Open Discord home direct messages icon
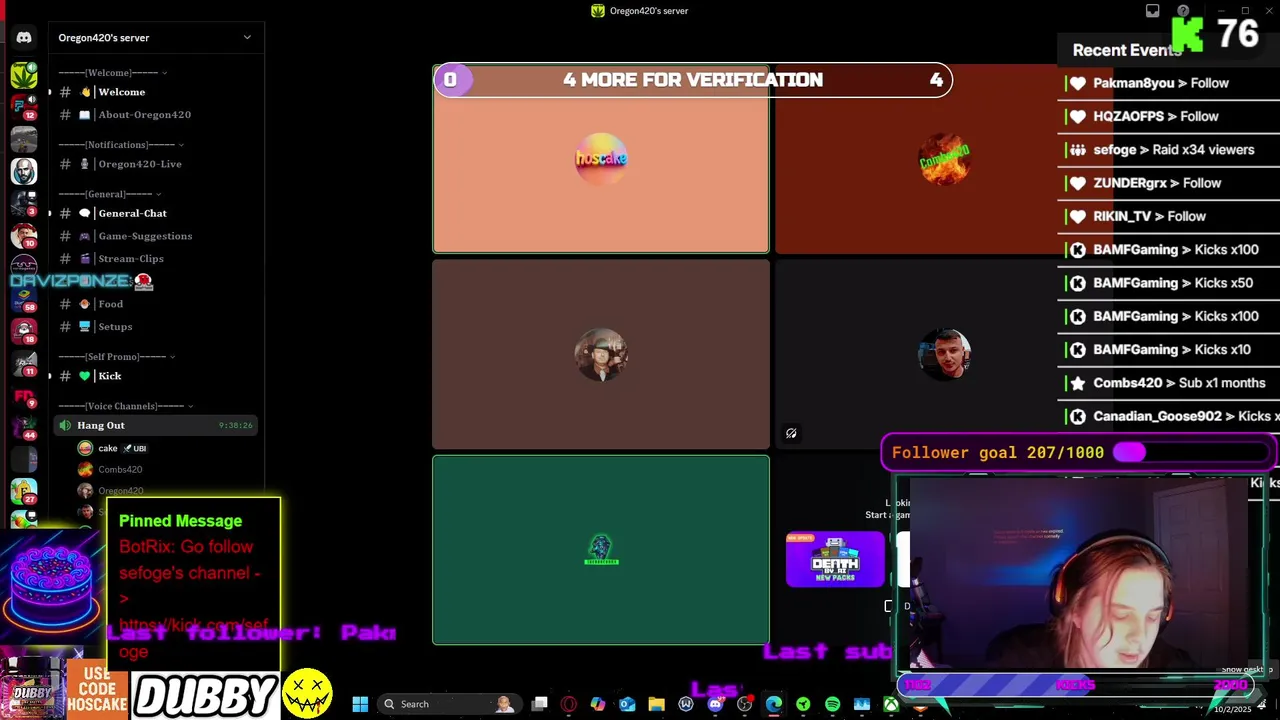 [x=24, y=38]
